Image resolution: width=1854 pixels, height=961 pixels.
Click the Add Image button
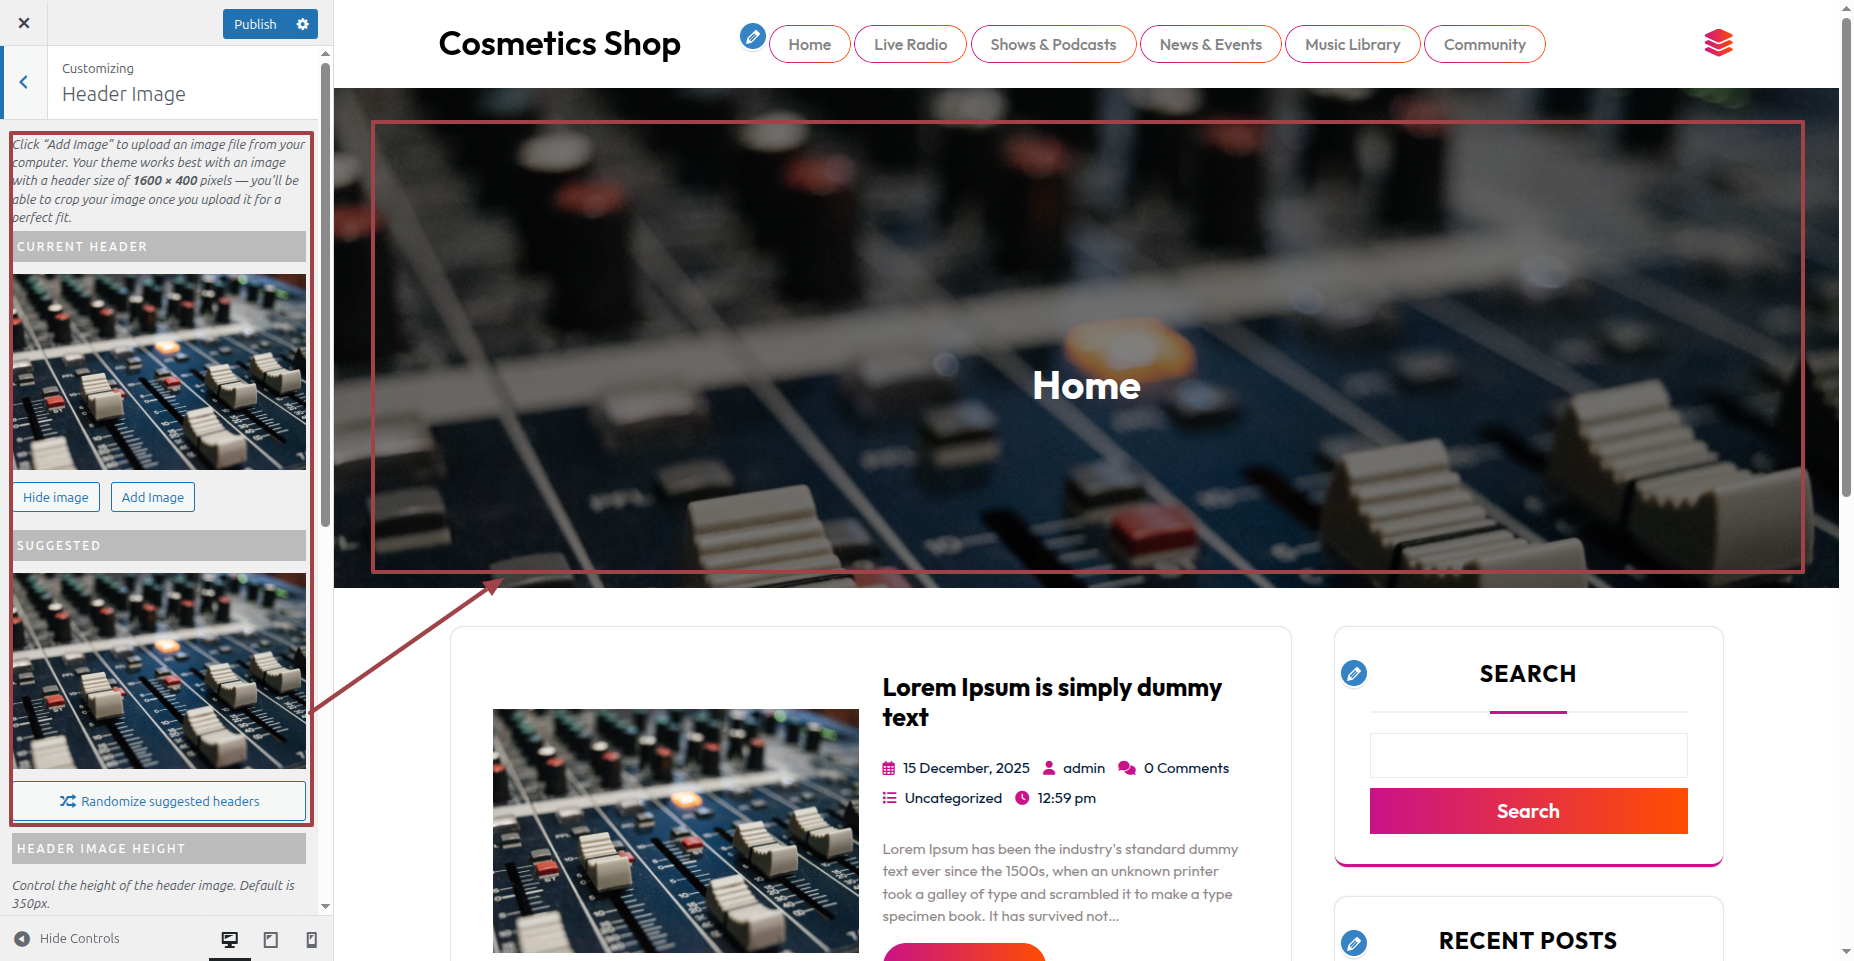[x=153, y=497]
